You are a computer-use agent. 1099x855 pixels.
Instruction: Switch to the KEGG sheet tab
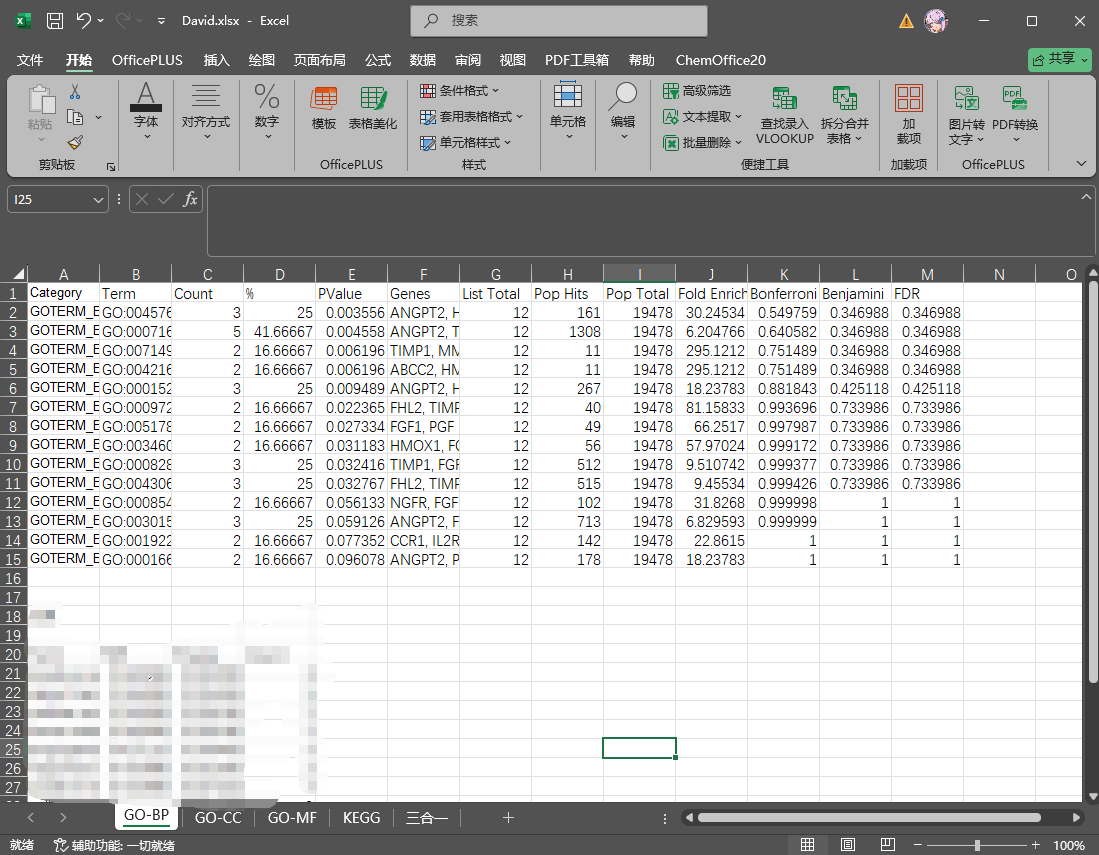(x=361, y=817)
